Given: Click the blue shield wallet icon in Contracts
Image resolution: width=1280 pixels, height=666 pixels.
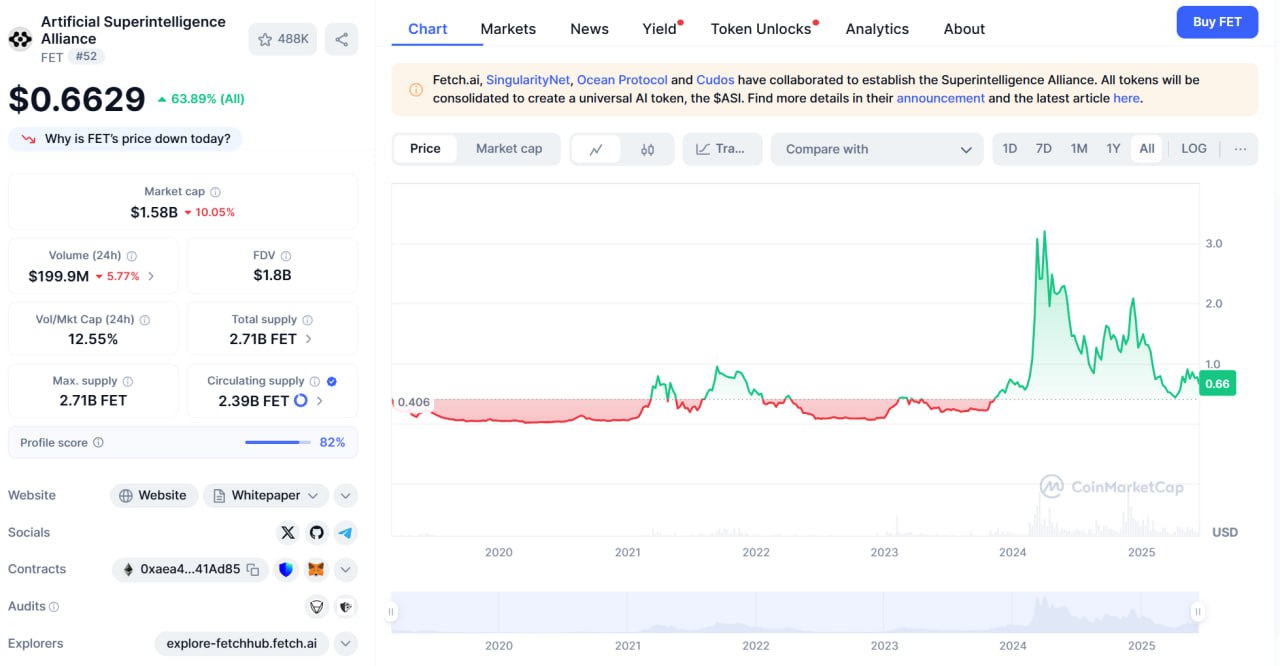Looking at the screenshot, I should click(286, 569).
